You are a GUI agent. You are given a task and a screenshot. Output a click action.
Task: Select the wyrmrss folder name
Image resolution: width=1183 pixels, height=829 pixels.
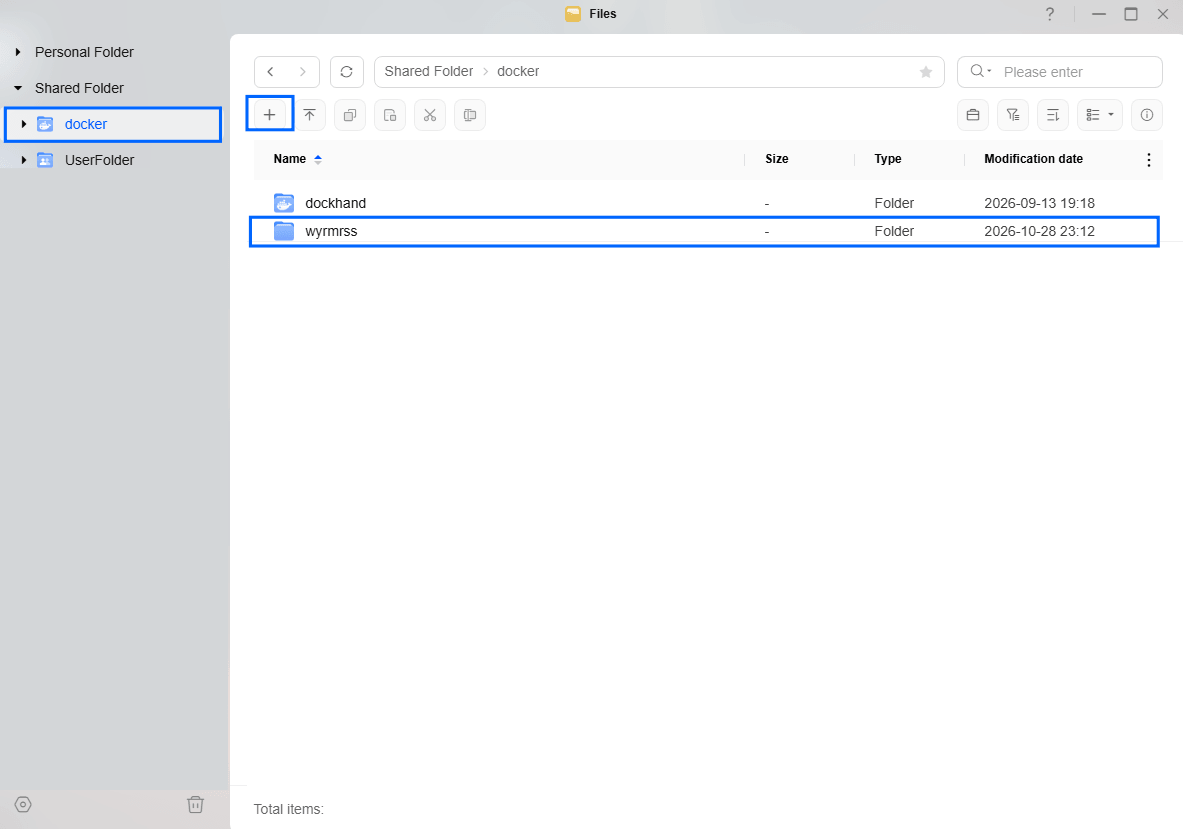(331, 231)
